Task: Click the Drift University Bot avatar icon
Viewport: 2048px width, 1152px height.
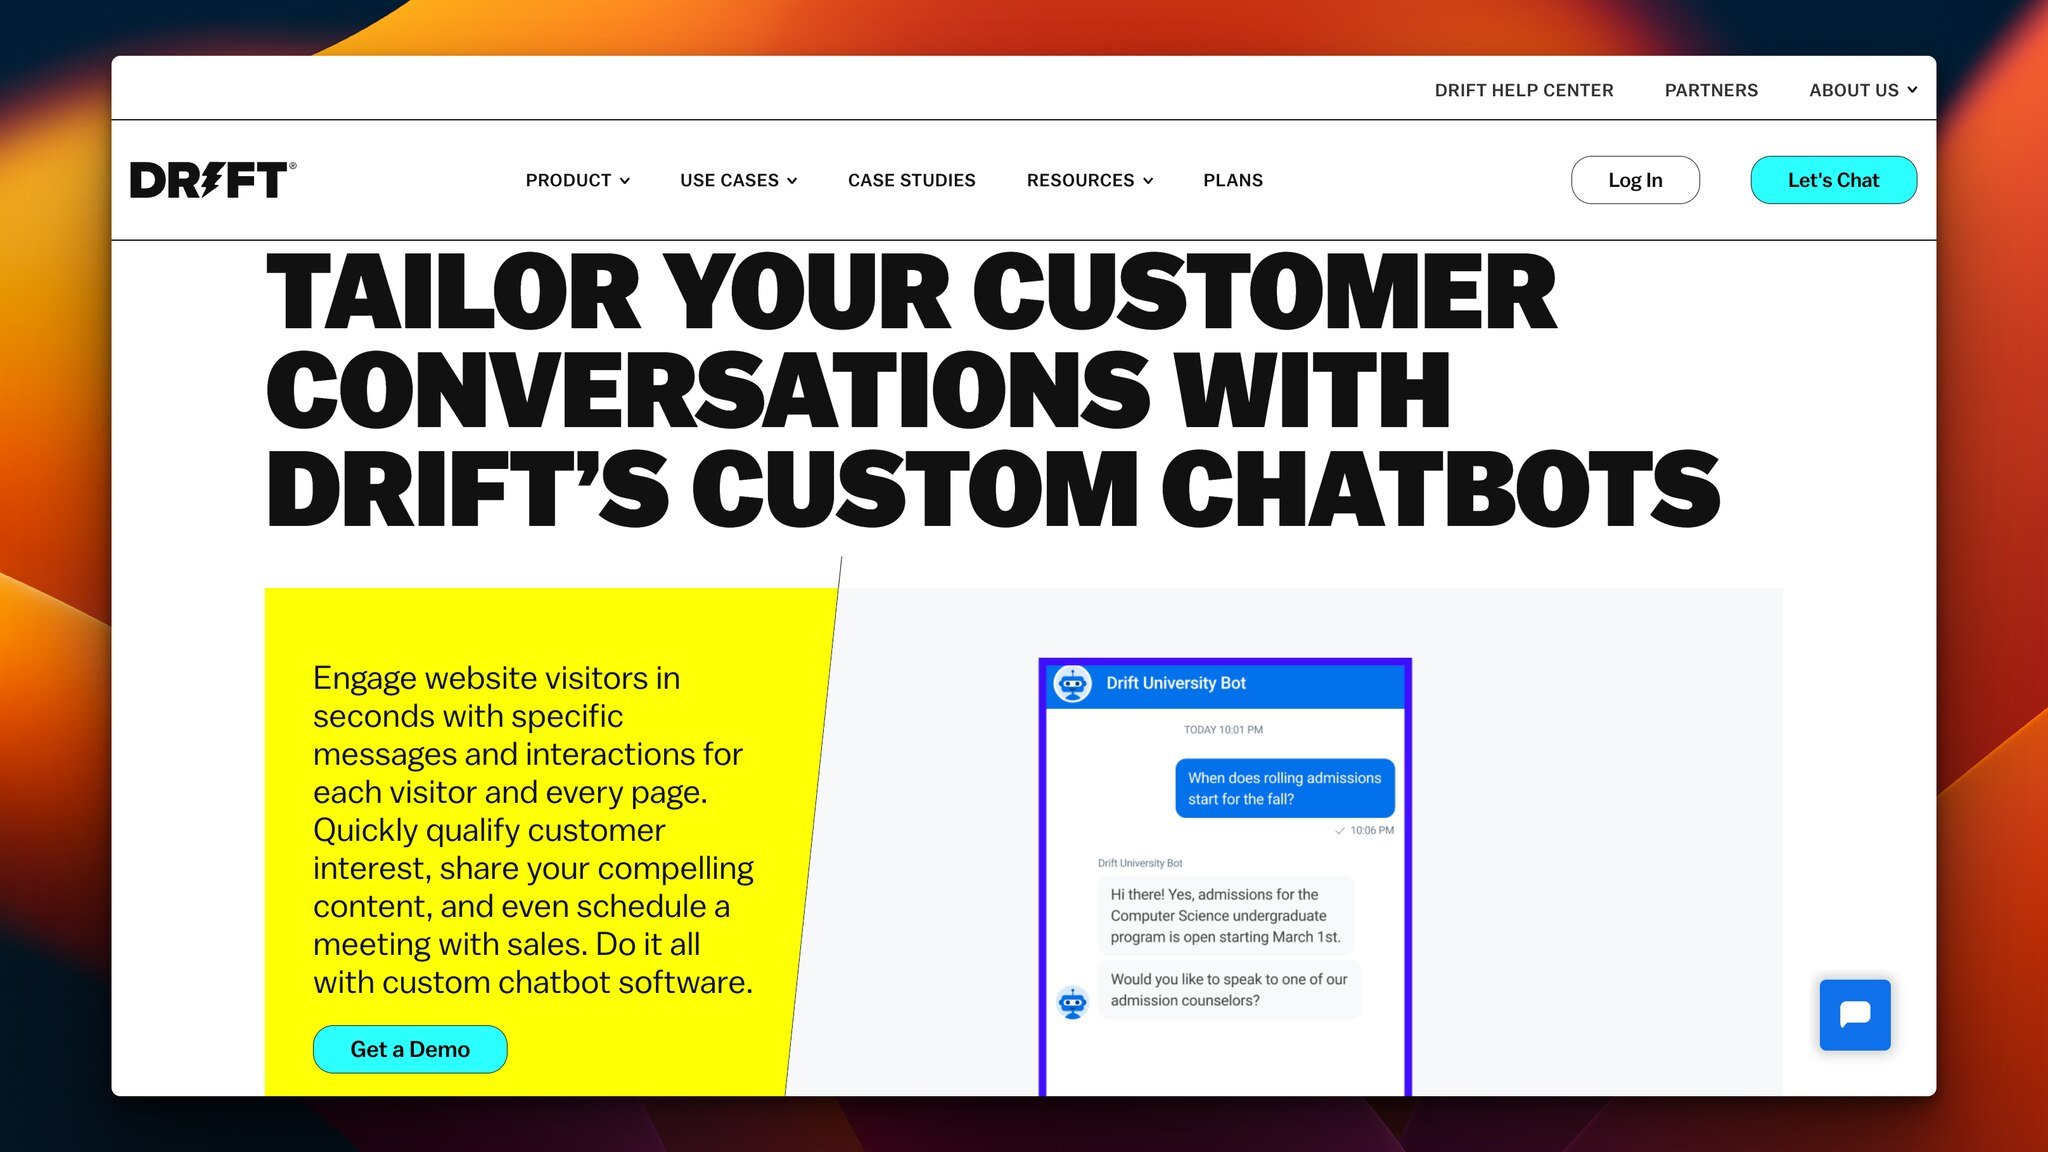Action: pos(1075,682)
